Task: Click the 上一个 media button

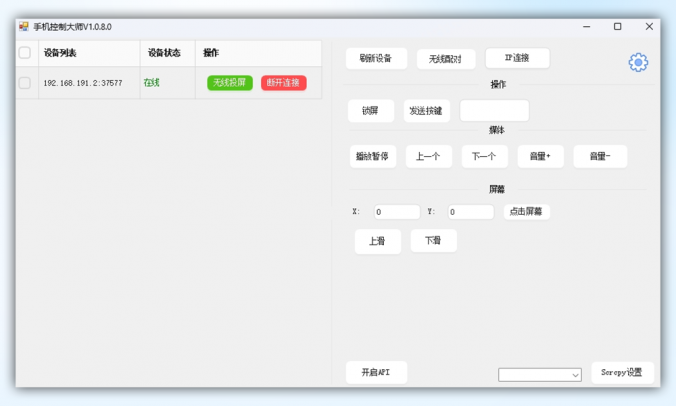Action: point(429,156)
